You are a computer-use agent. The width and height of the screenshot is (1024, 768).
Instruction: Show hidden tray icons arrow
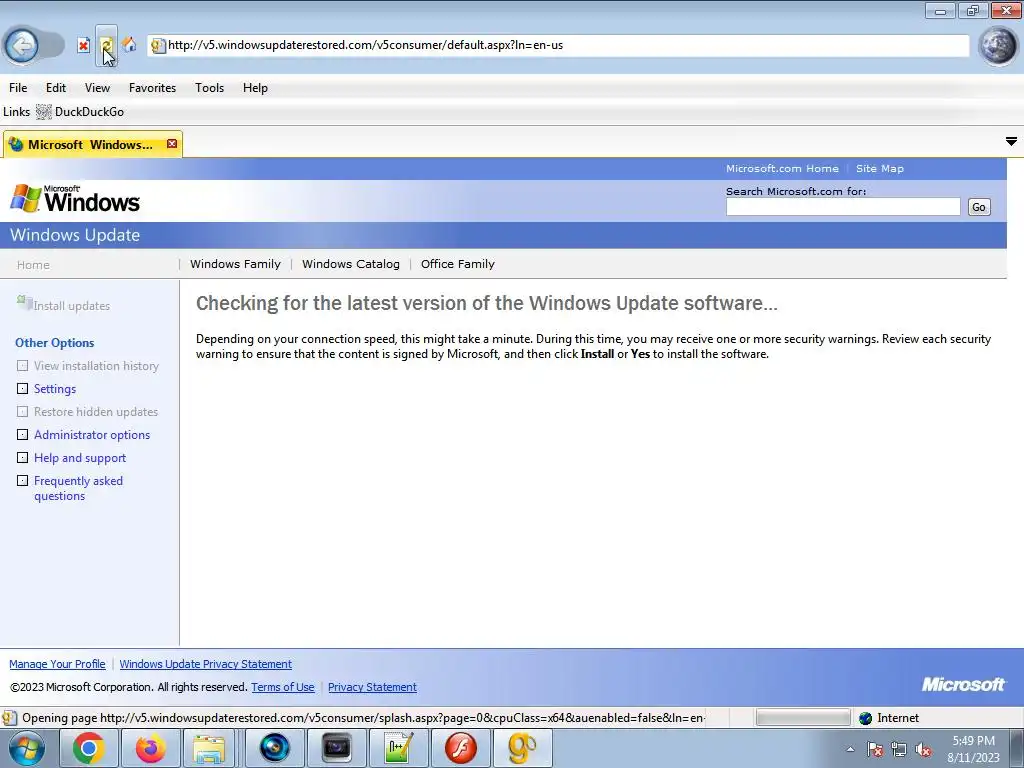(850, 749)
